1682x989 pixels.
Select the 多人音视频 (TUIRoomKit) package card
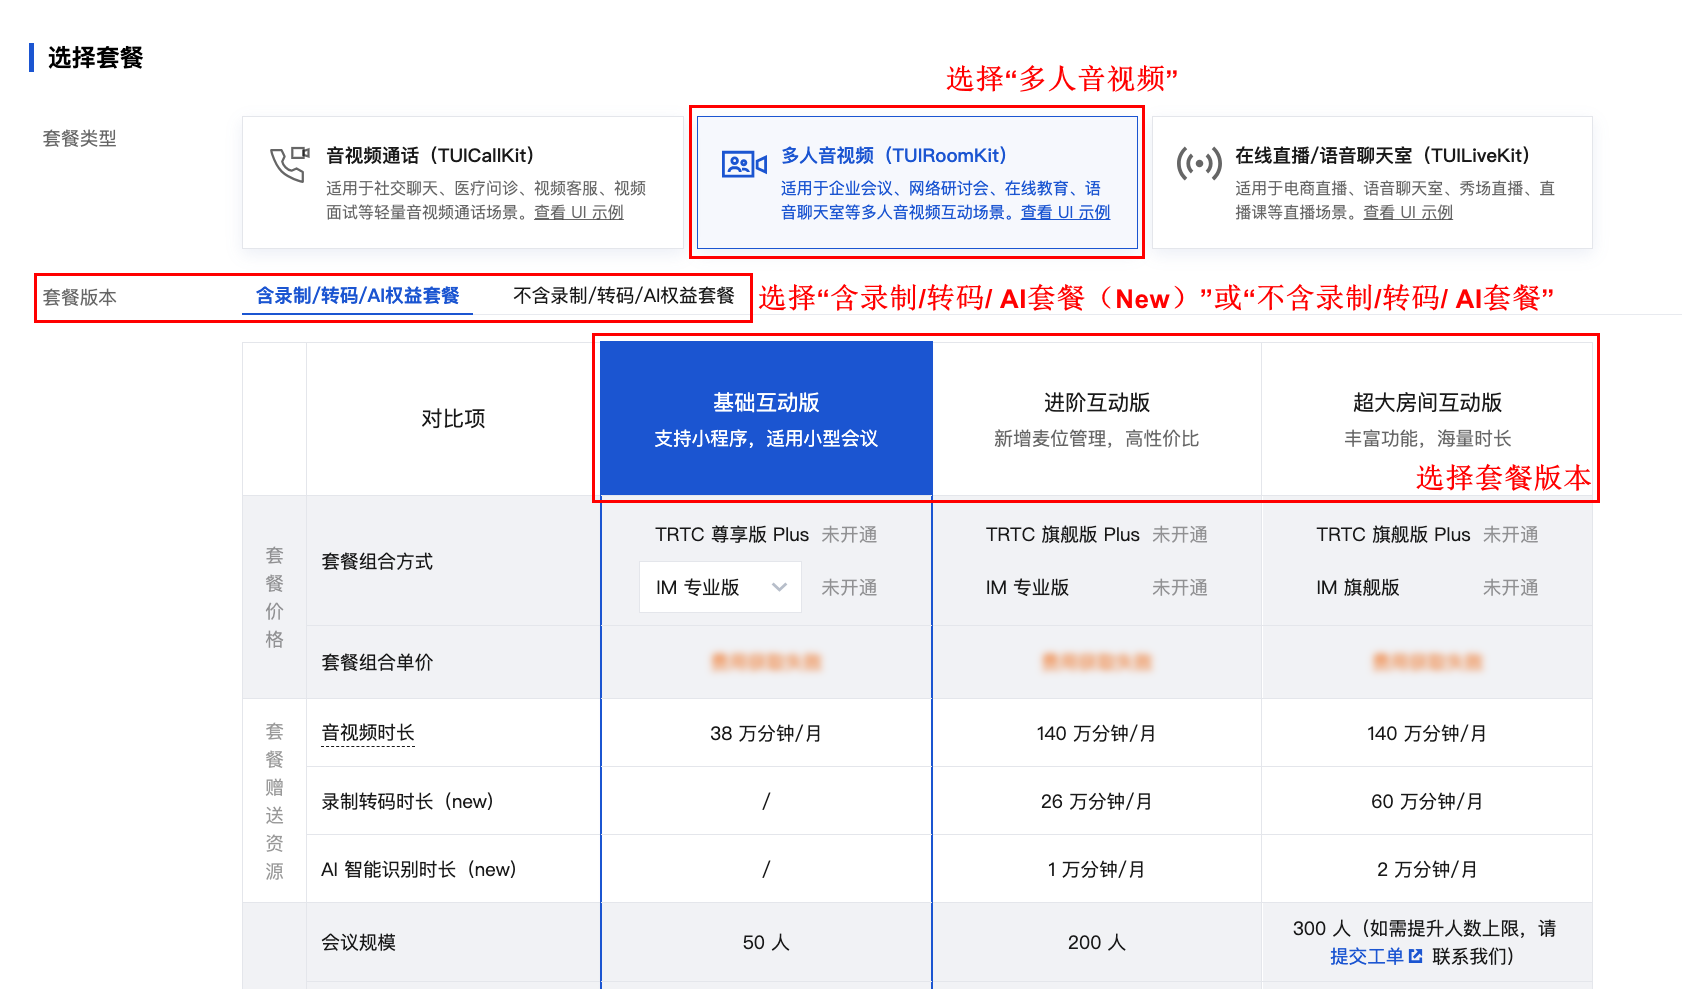pos(917,182)
